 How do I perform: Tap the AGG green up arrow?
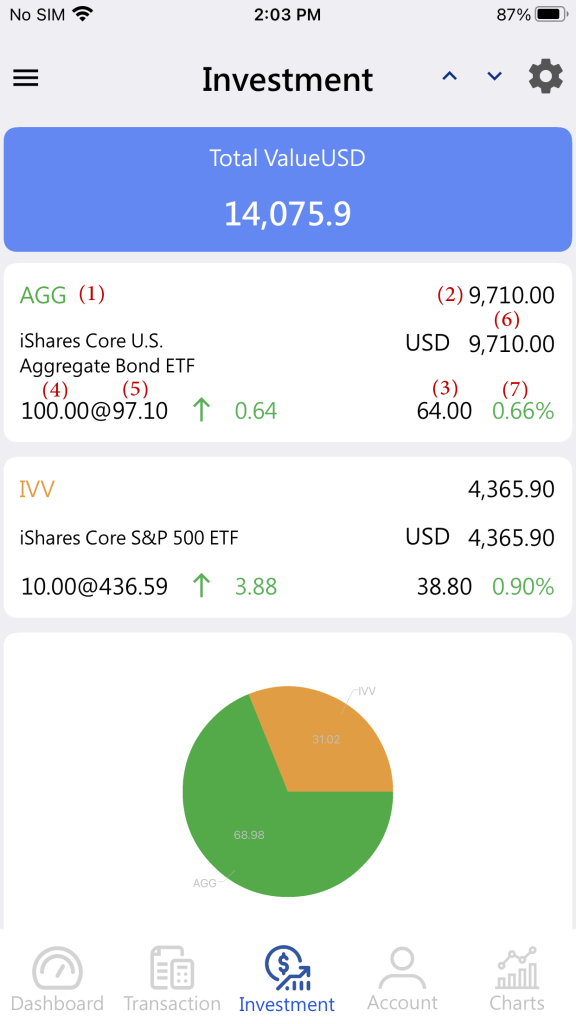tap(201, 410)
